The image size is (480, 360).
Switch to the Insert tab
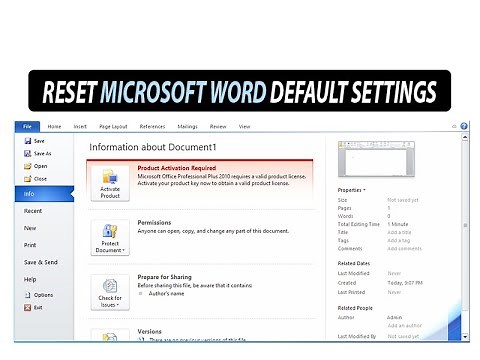coord(80,127)
